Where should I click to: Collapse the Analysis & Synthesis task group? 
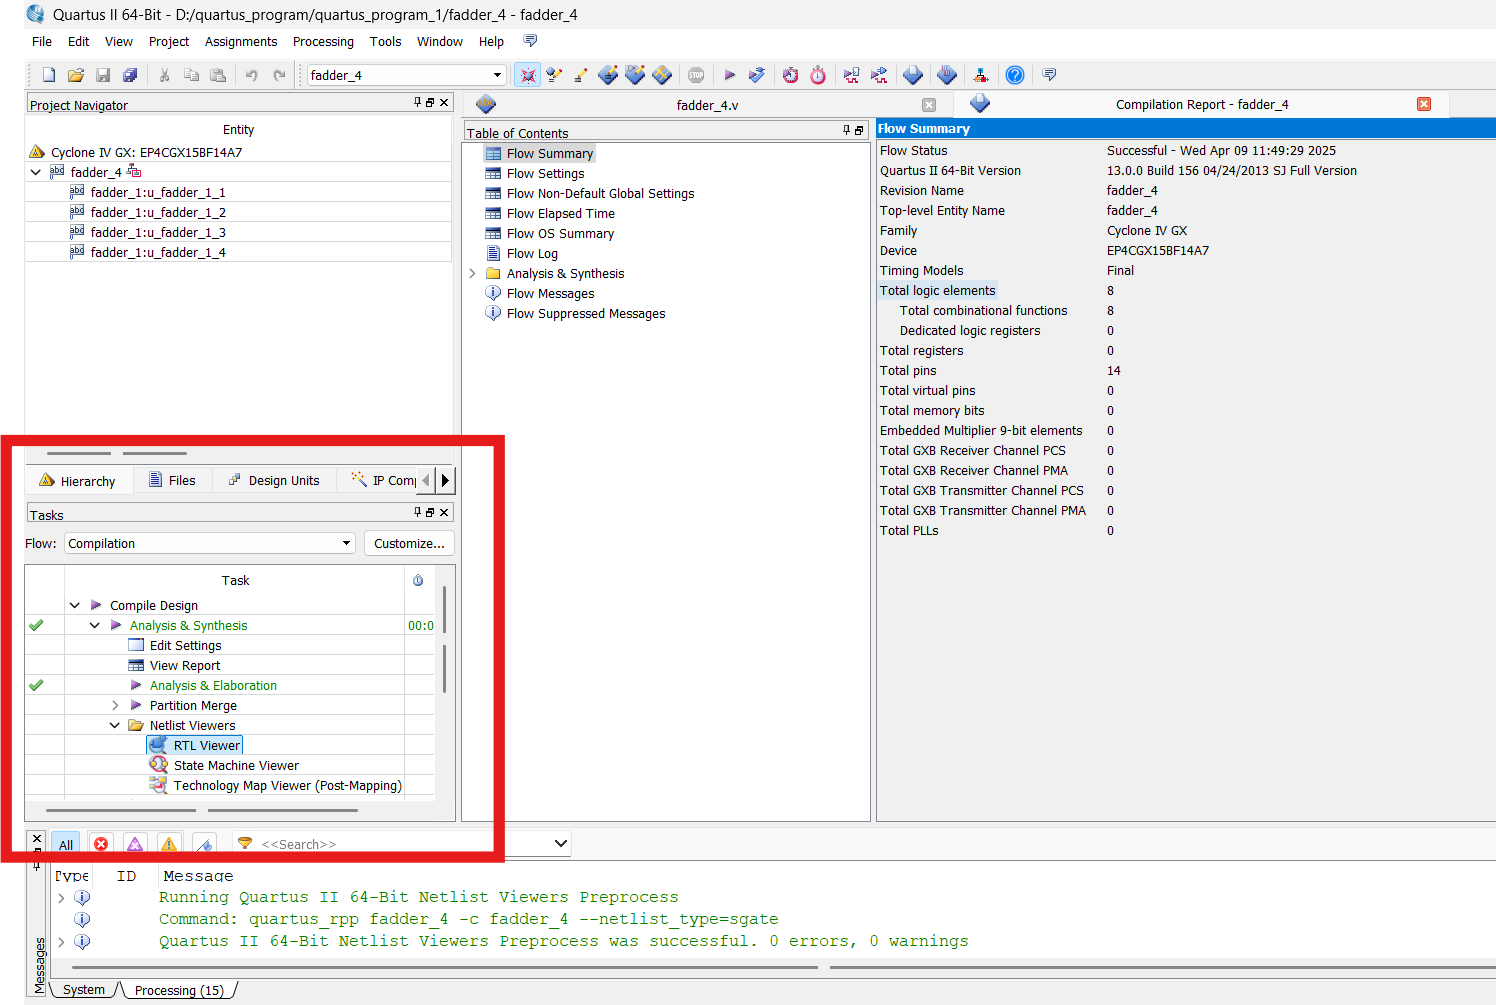coord(95,625)
